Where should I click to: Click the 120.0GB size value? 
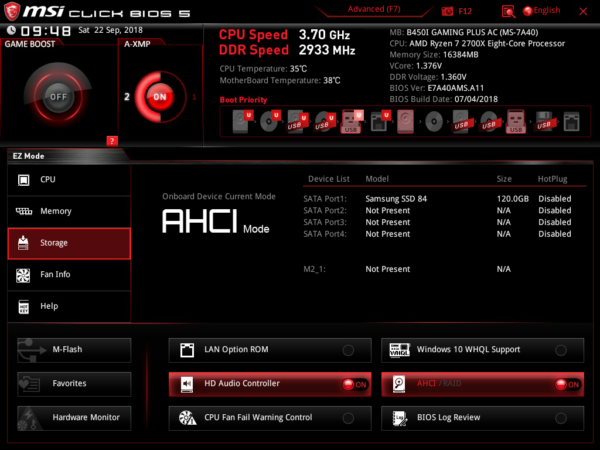point(512,199)
